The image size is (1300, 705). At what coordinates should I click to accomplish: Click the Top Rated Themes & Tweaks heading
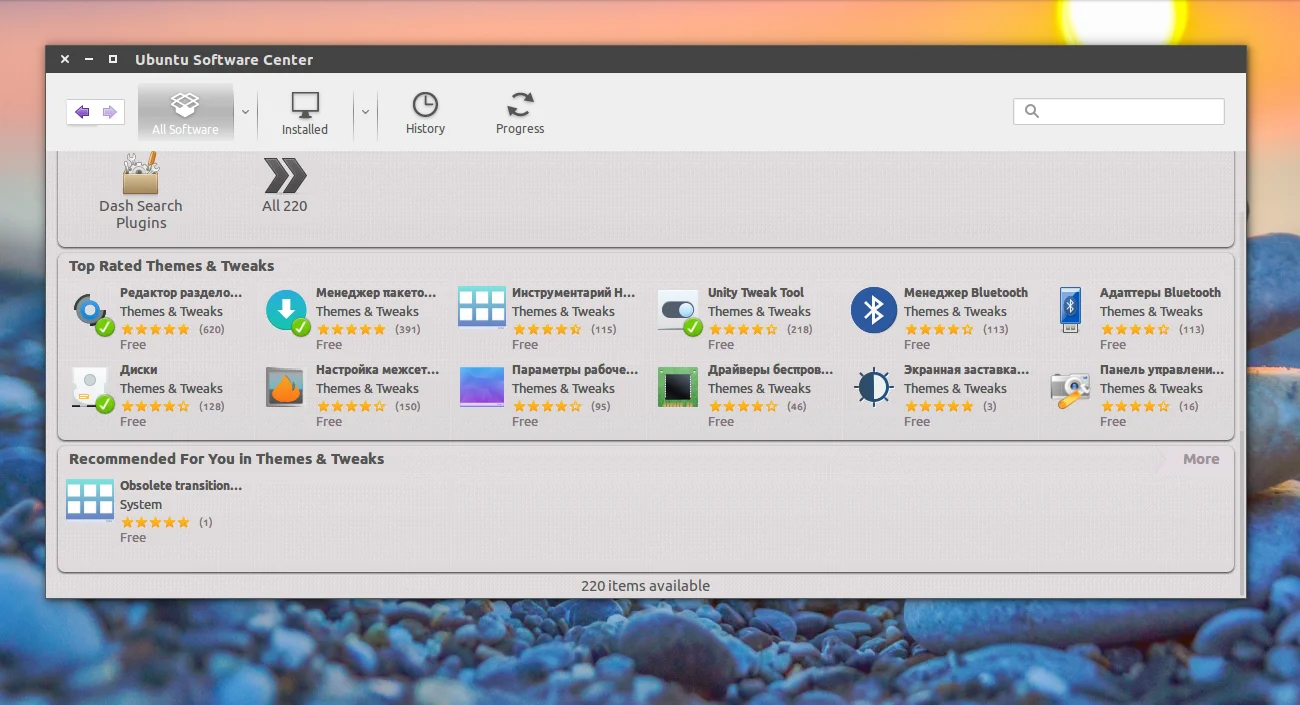pyautogui.click(x=171, y=266)
